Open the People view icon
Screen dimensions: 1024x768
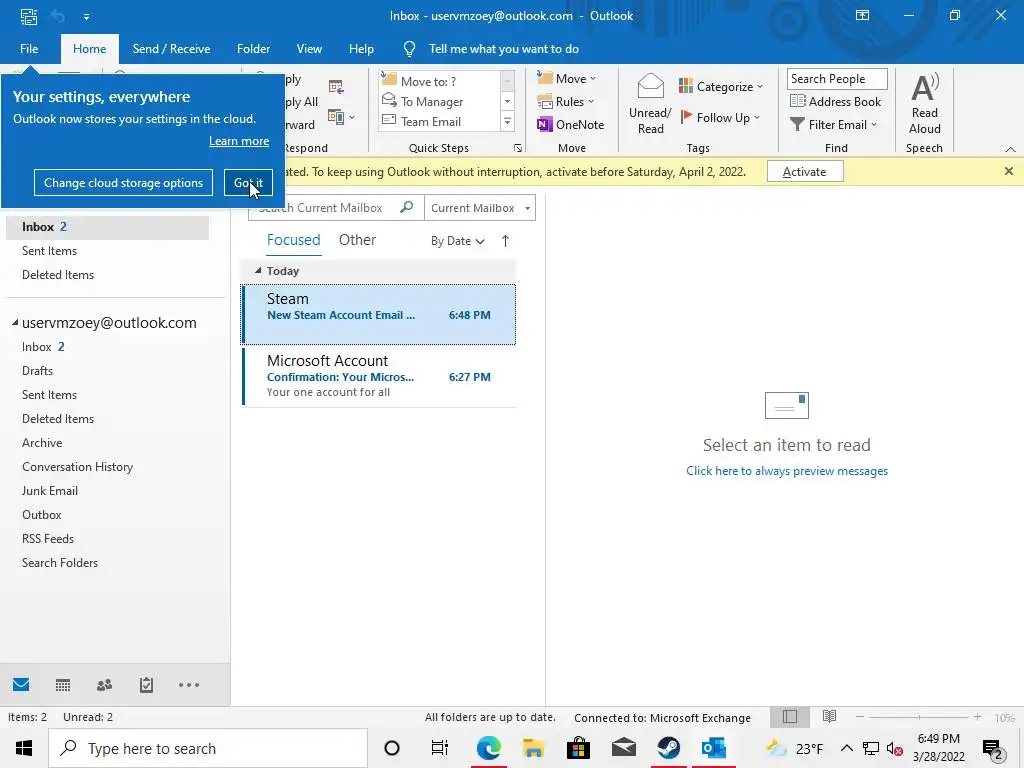click(x=104, y=684)
